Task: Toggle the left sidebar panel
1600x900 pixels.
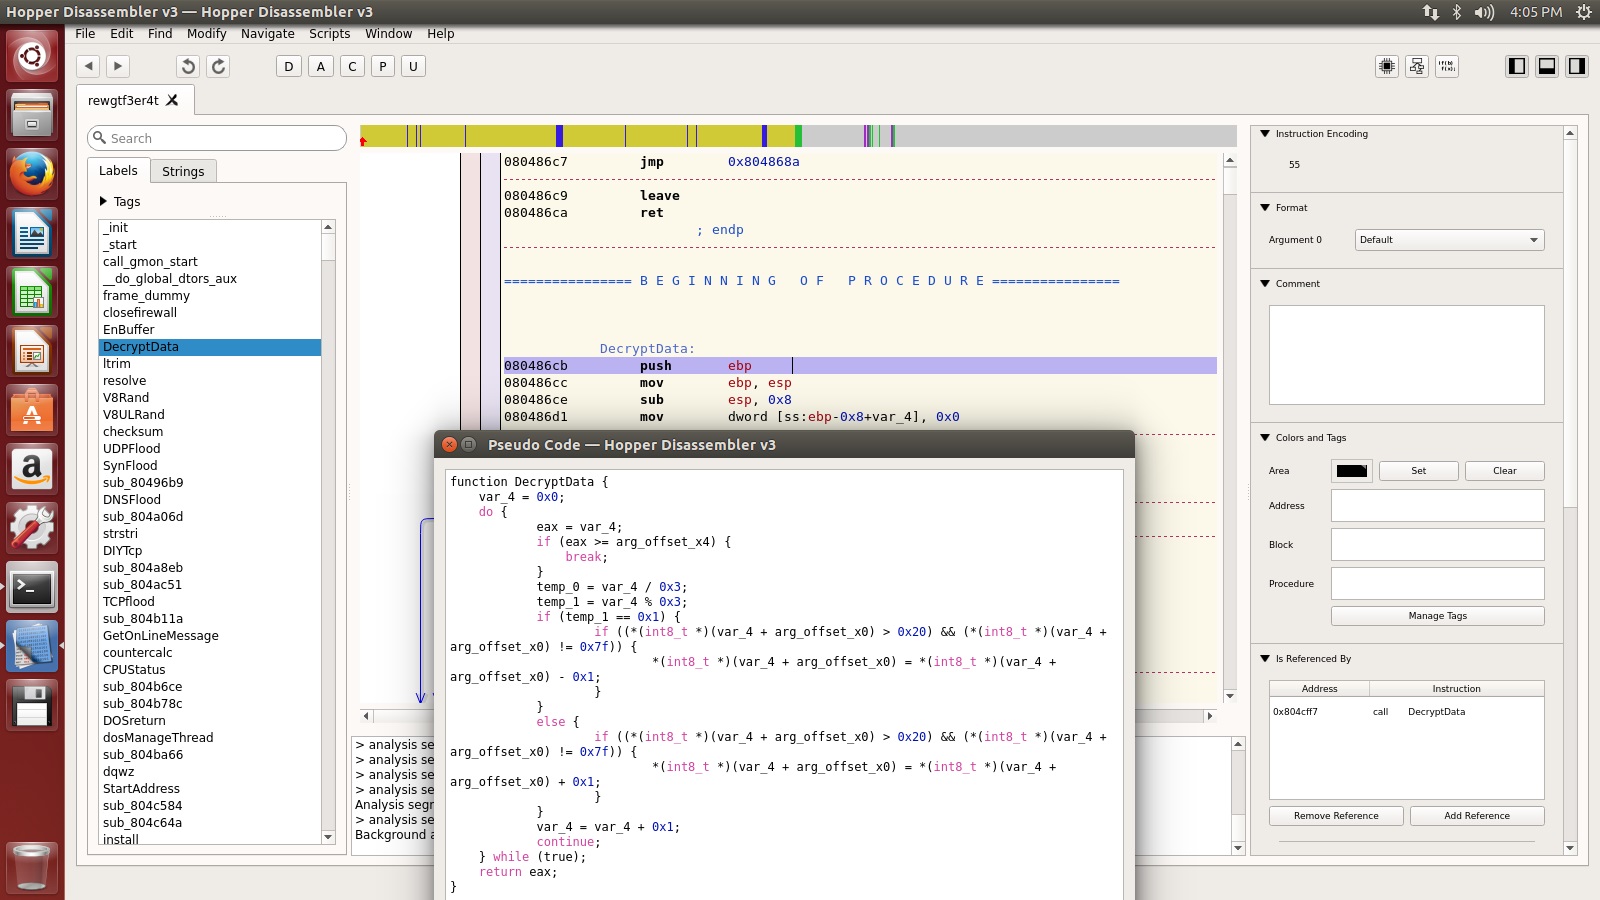Action: [x=1517, y=66]
